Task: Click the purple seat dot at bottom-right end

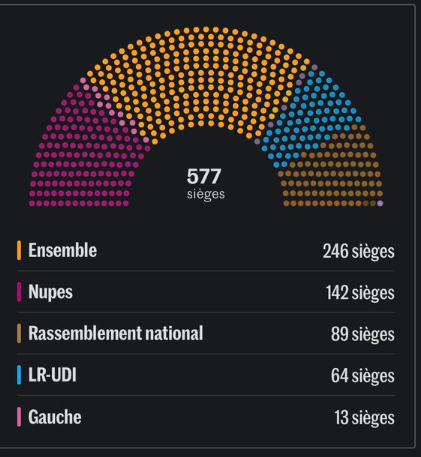Action: 380,203
